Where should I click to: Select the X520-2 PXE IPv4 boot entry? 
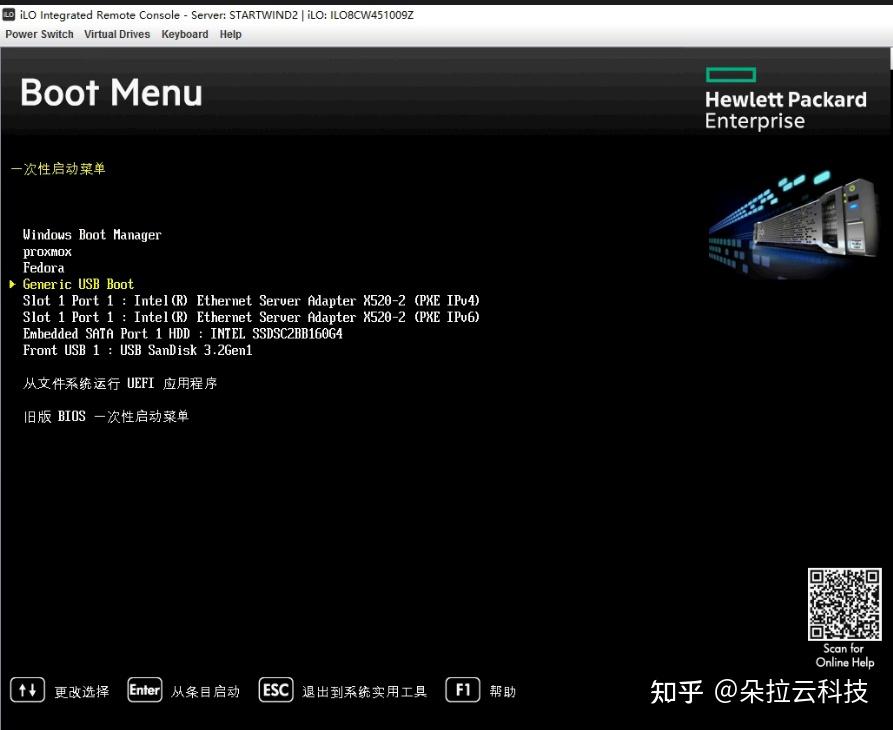250,300
